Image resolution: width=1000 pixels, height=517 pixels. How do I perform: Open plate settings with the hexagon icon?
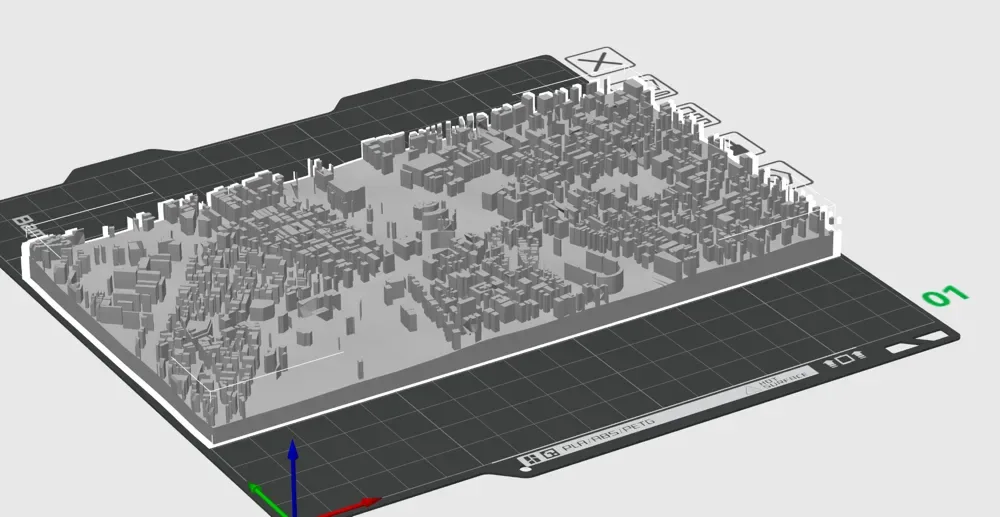[785, 175]
